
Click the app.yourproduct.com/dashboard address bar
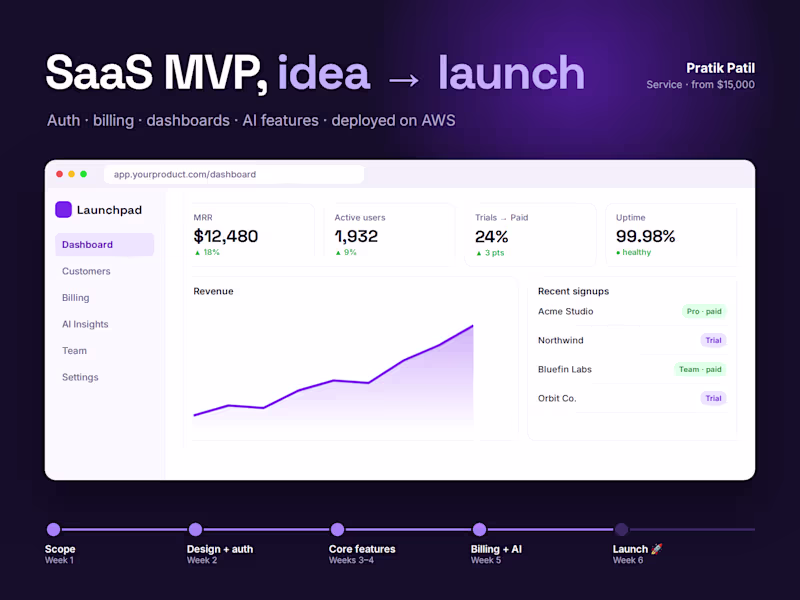(x=234, y=174)
